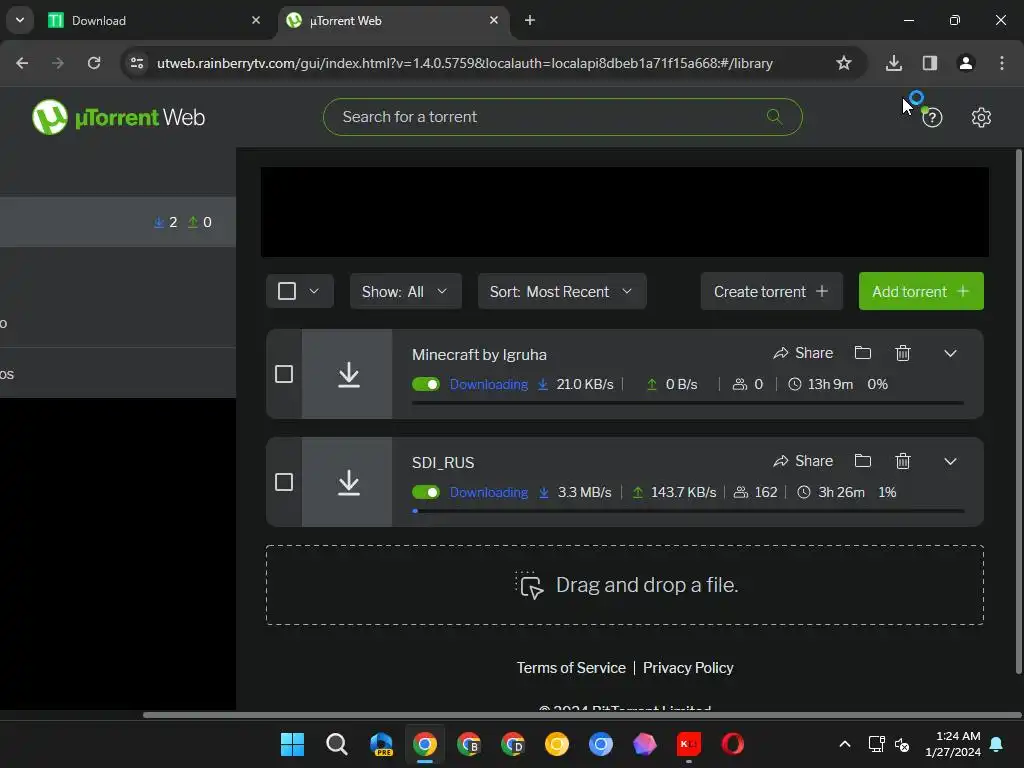This screenshot has height=768, width=1024.
Task: Select Minecraft by Igruha checkbox
Action: pyautogui.click(x=283, y=374)
